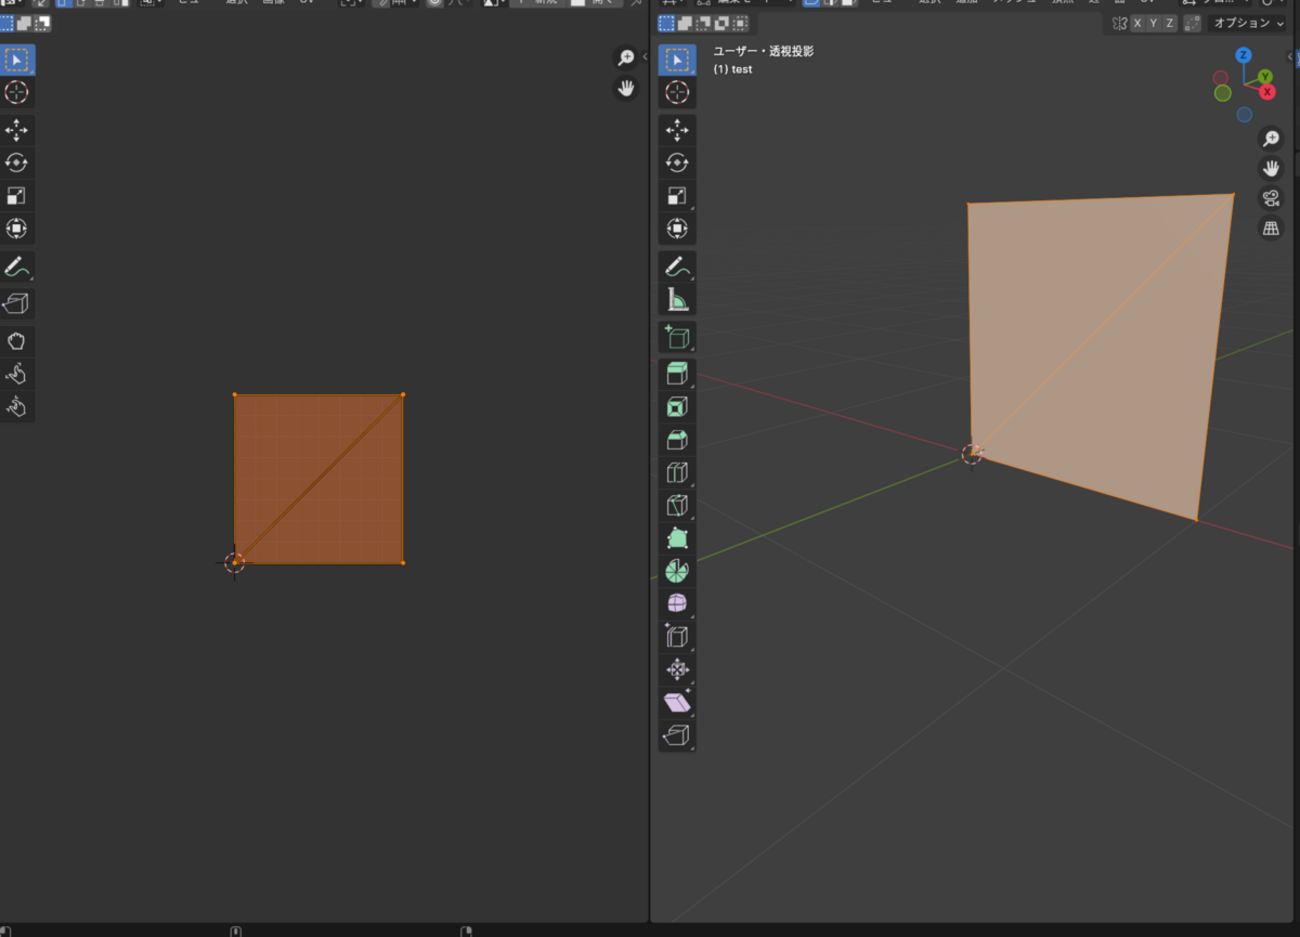
Task: Expand the 3D viewport sidebar arrow
Action: [x=1290, y=57]
